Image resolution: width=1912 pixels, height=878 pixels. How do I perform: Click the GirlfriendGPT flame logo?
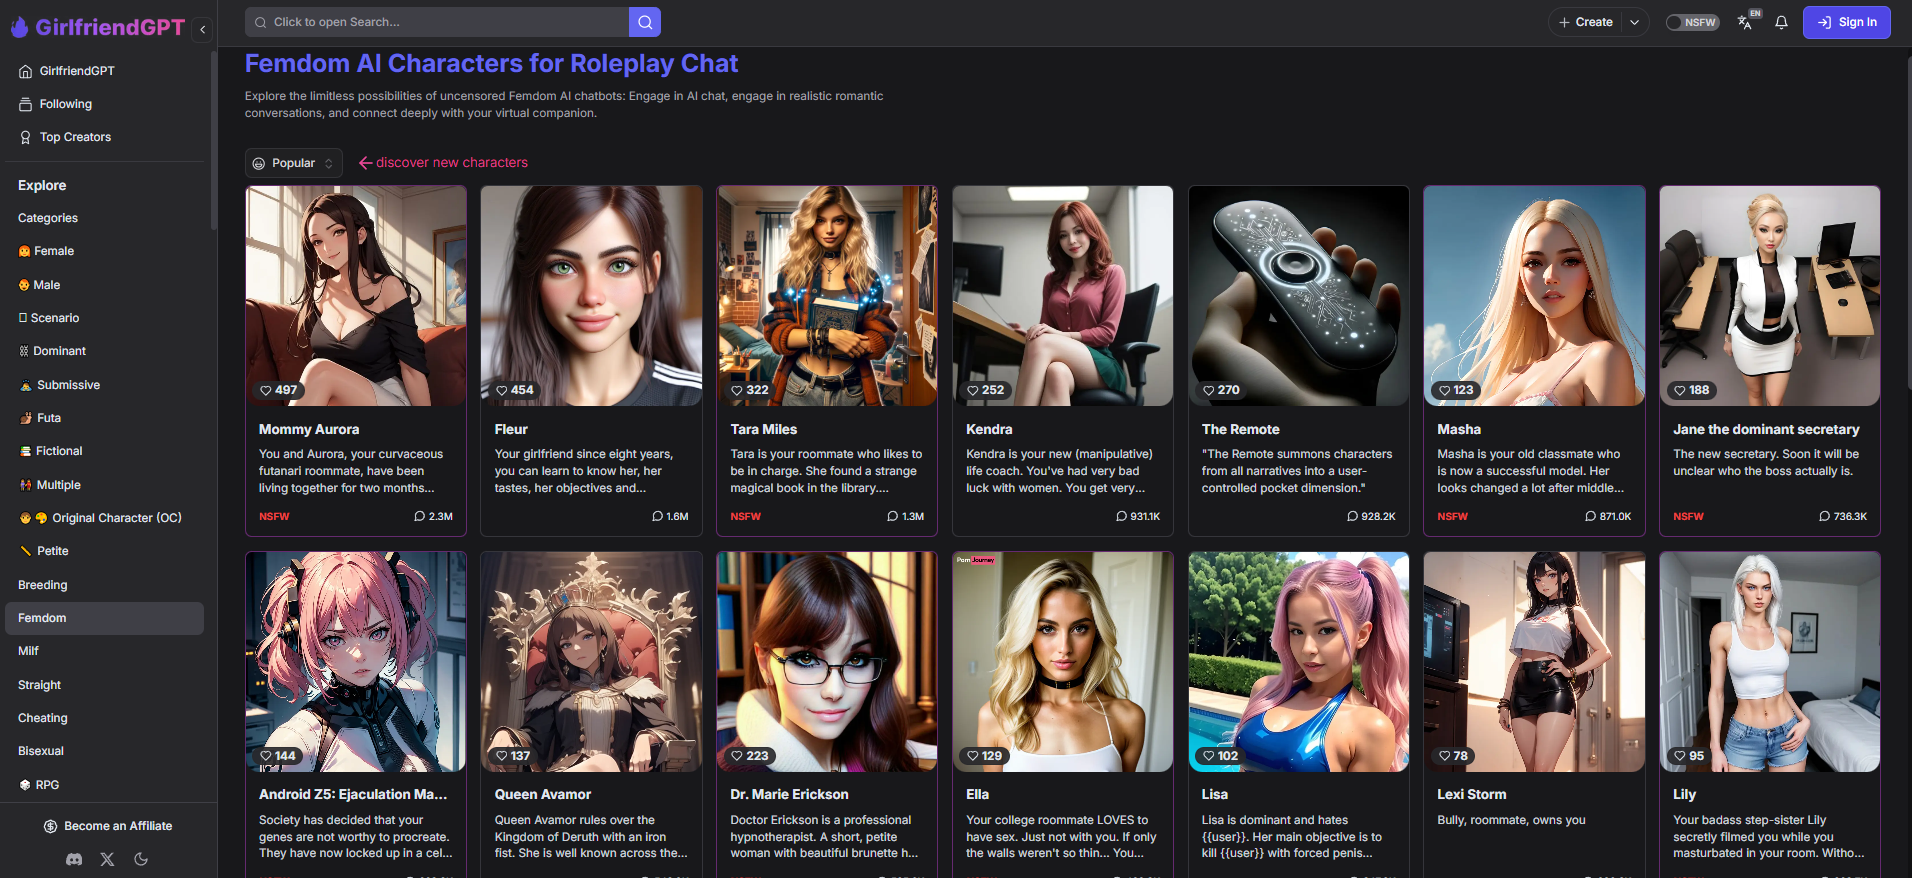(x=20, y=27)
